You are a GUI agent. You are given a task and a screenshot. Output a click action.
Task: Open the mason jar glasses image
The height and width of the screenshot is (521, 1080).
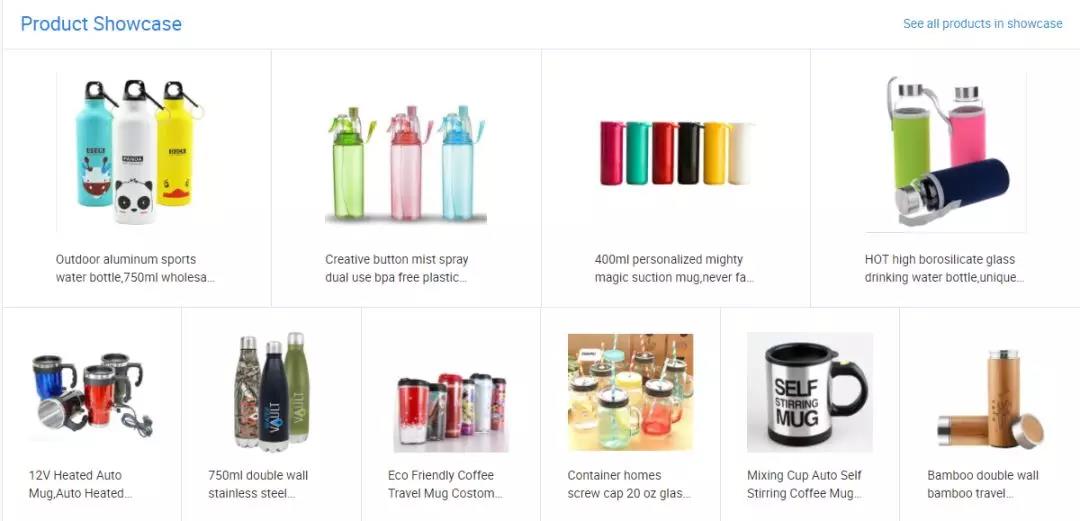pyautogui.click(x=630, y=393)
